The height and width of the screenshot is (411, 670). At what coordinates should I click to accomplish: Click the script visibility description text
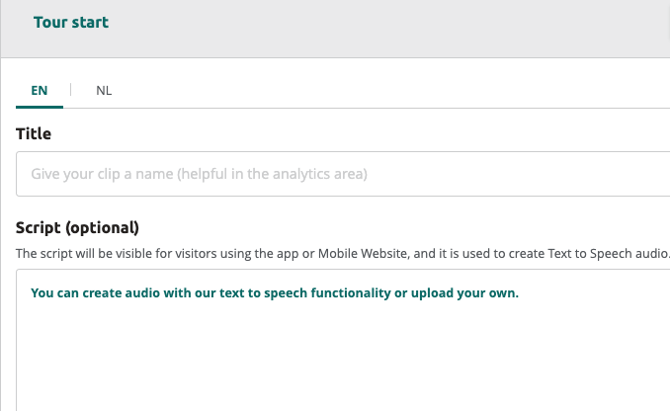coord(300,253)
